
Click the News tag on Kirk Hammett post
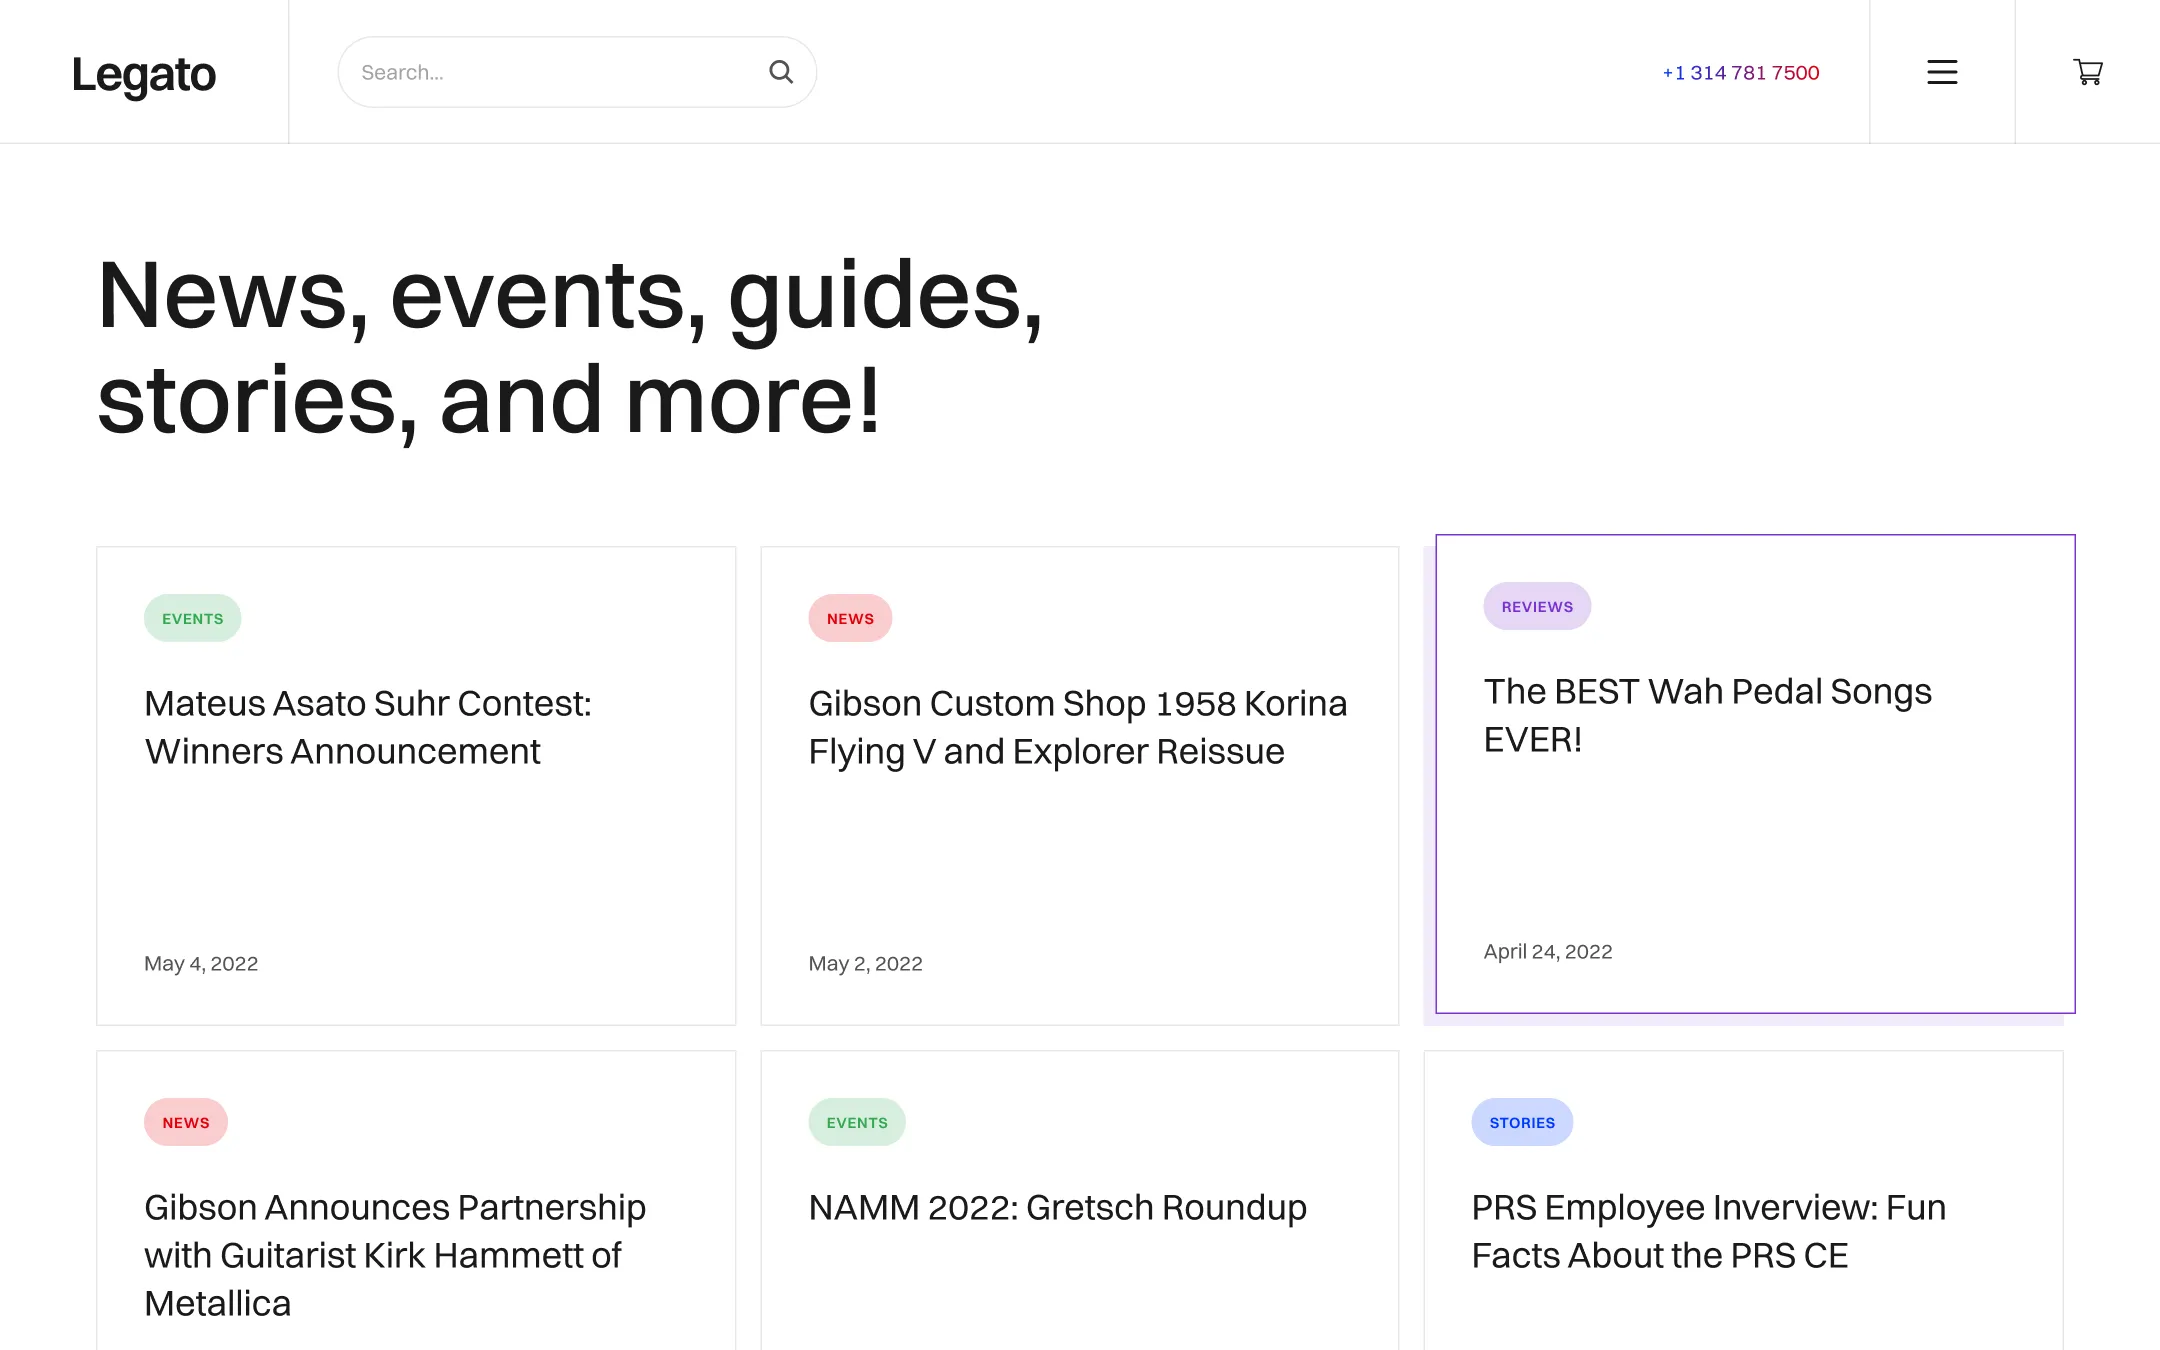point(186,1122)
